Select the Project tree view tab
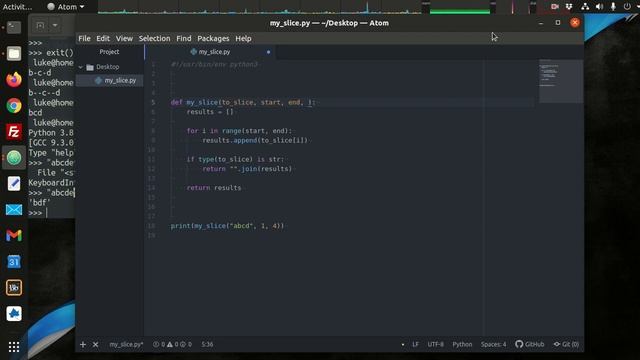The image size is (640, 360). [x=109, y=52]
